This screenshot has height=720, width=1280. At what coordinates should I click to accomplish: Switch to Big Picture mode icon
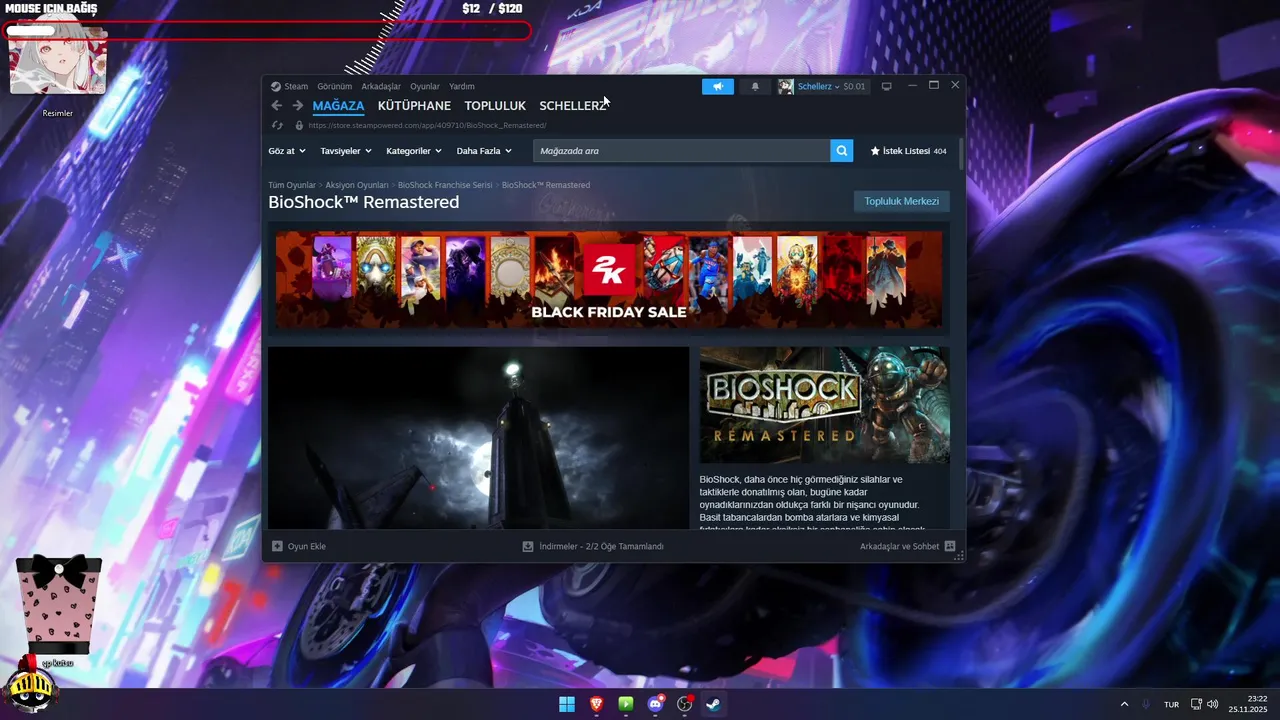coord(886,86)
